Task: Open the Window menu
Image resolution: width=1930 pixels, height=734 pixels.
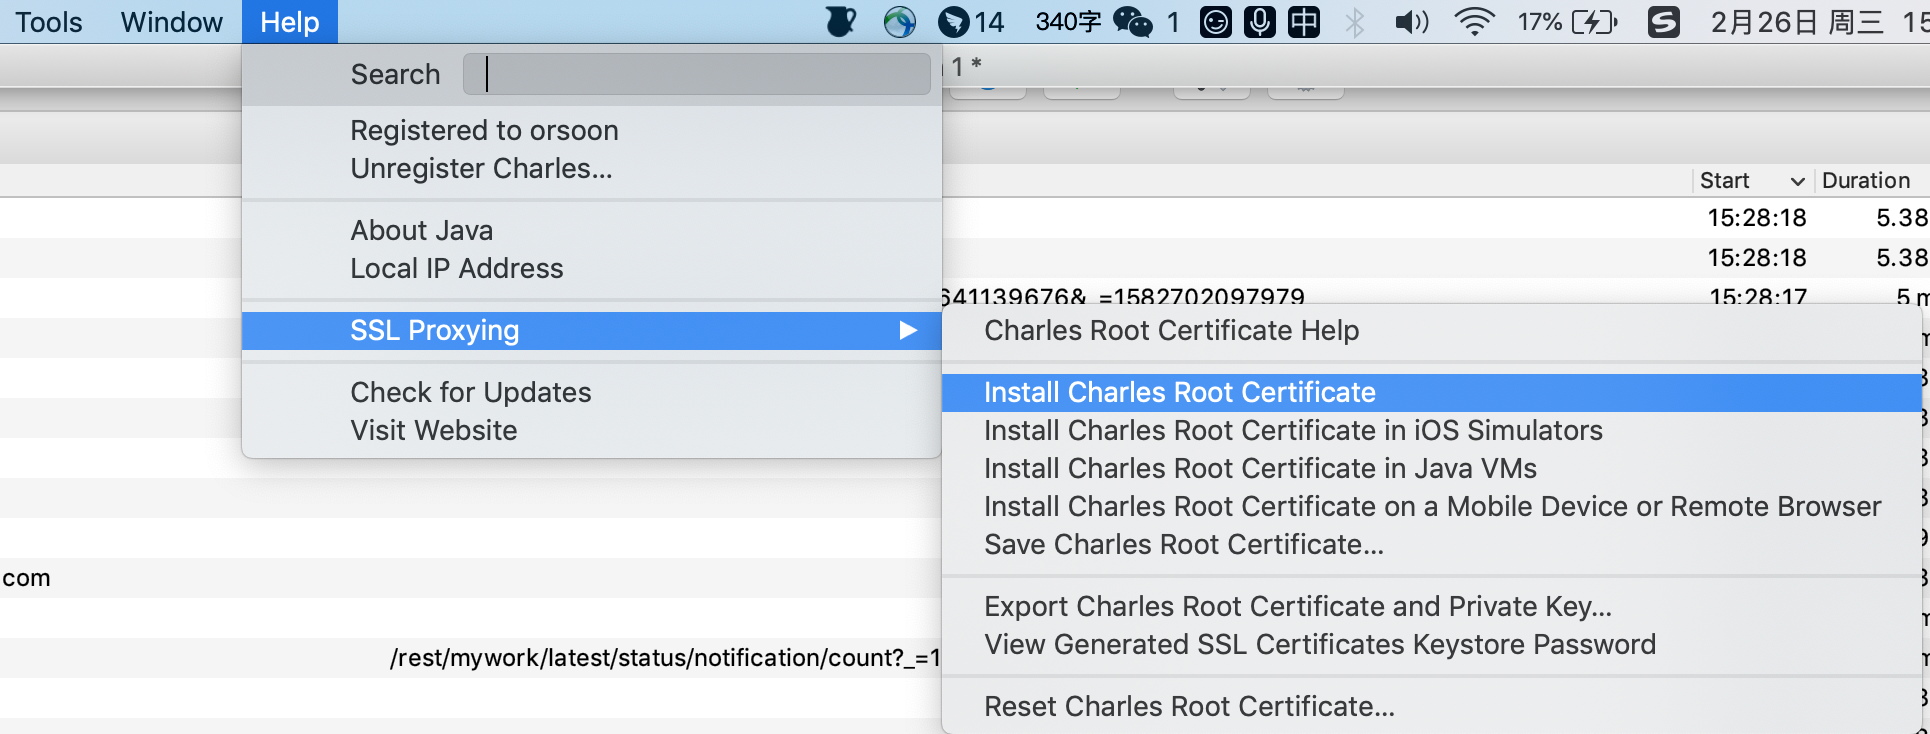Action: [x=171, y=22]
